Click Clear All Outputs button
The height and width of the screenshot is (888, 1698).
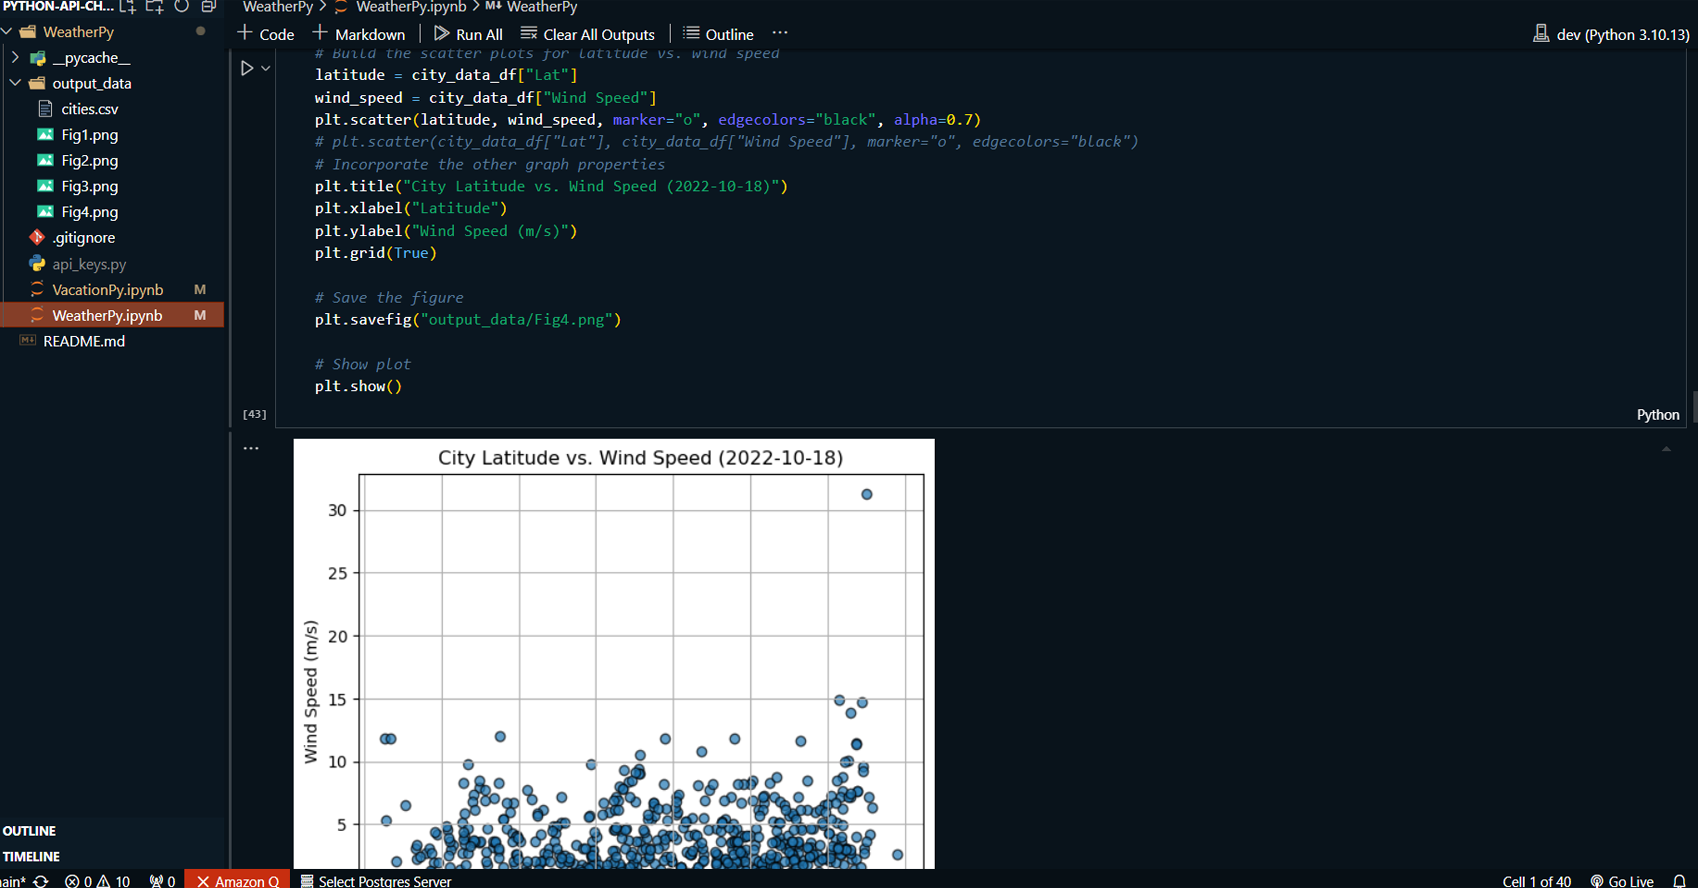[x=588, y=34]
